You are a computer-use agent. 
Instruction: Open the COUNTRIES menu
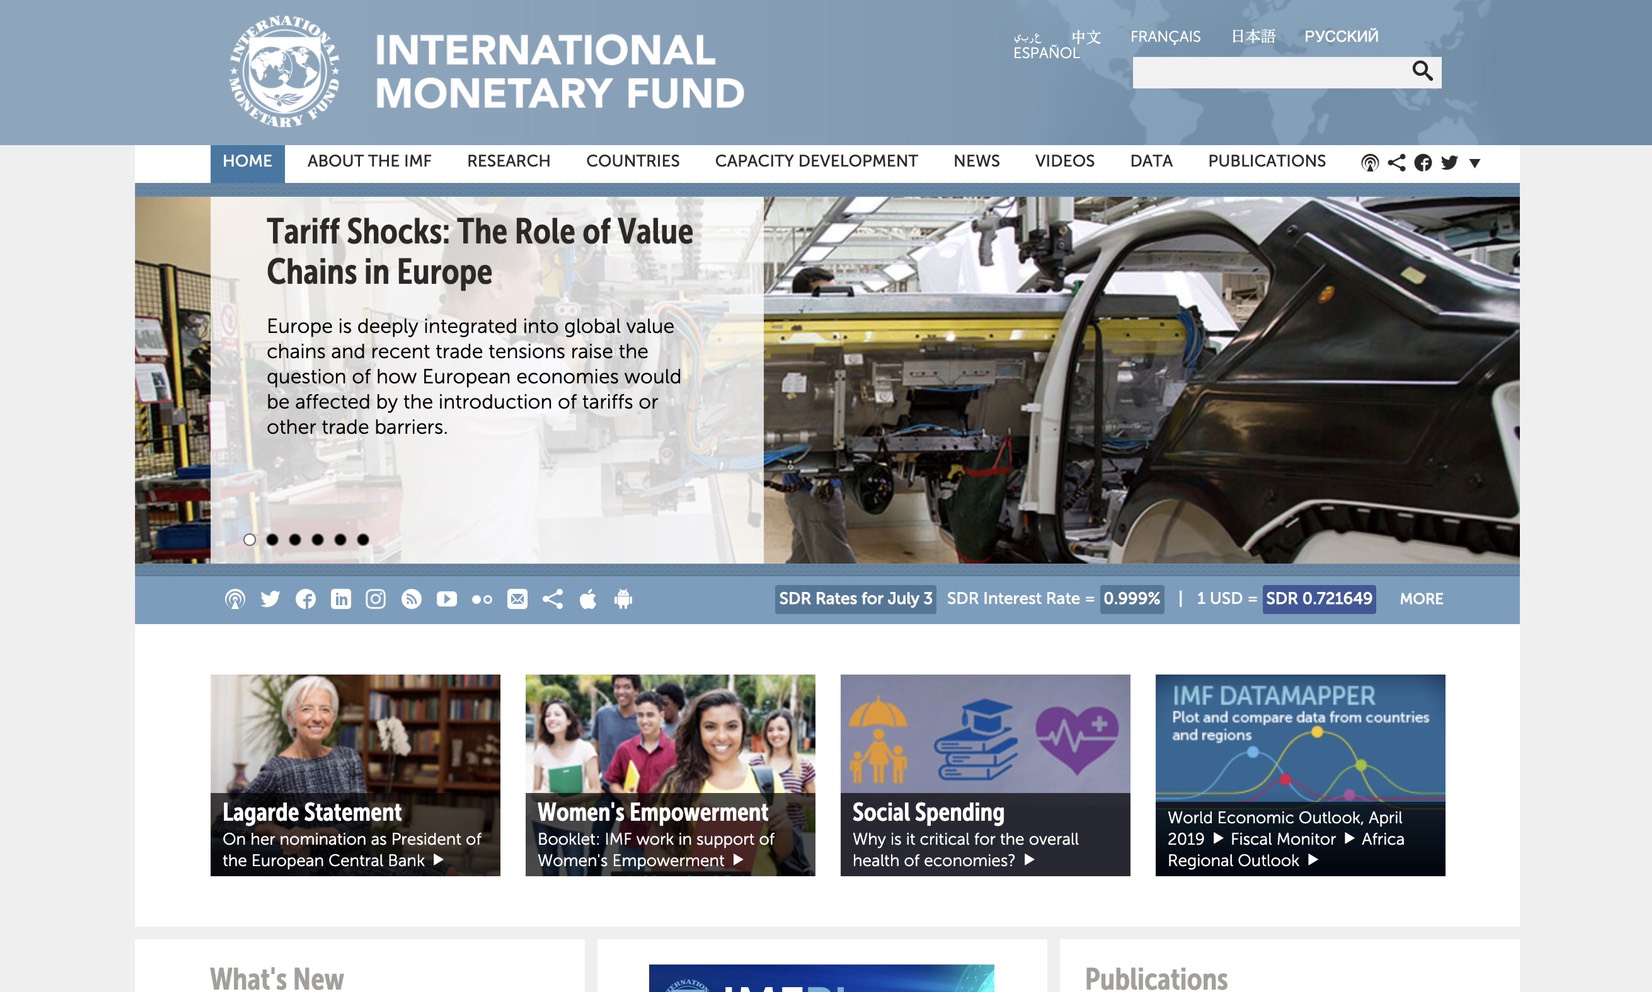click(x=633, y=162)
